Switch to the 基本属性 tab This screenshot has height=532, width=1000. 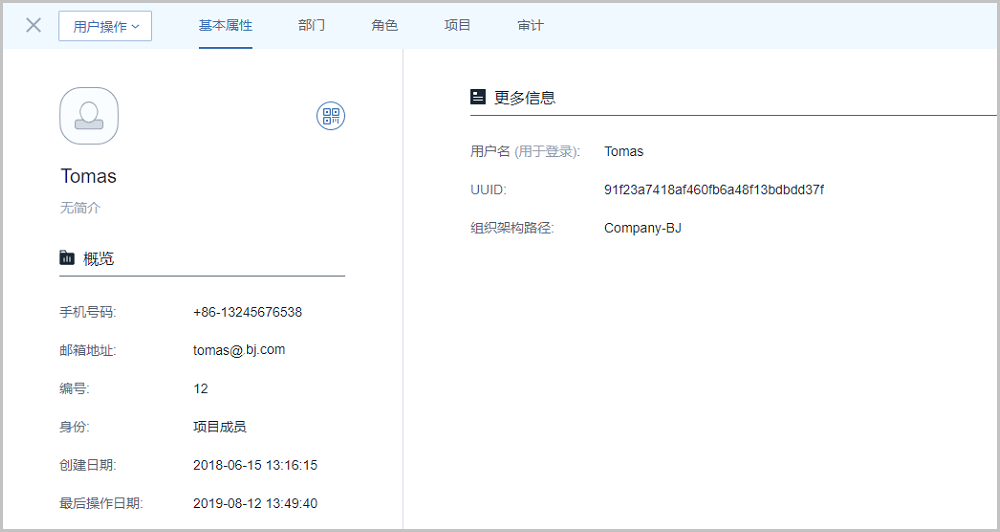[x=225, y=25]
